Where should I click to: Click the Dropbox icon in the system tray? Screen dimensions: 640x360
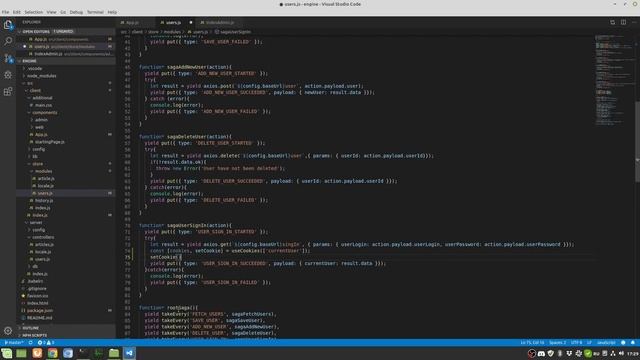coord(569,353)
